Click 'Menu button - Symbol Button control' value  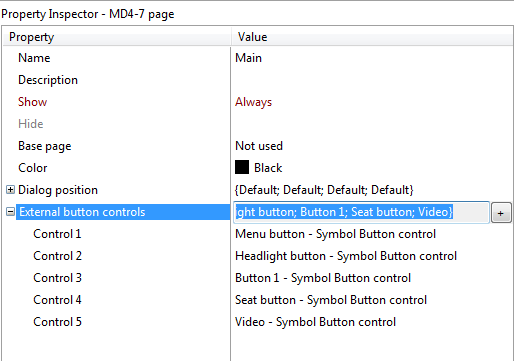(x=335, y=234)
